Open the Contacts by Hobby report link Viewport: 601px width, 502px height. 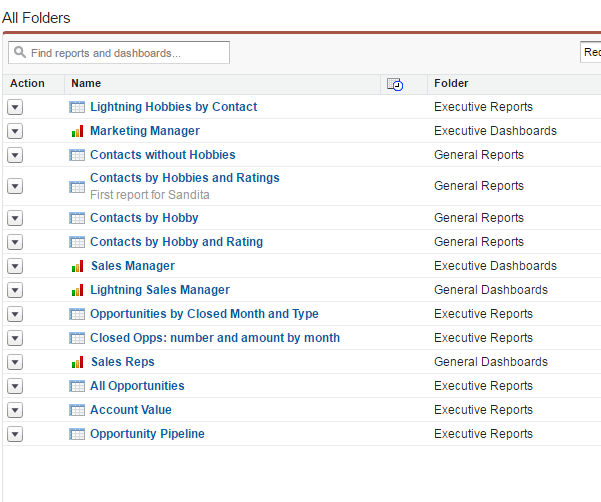pyautogui.click(x=144, y=218)
